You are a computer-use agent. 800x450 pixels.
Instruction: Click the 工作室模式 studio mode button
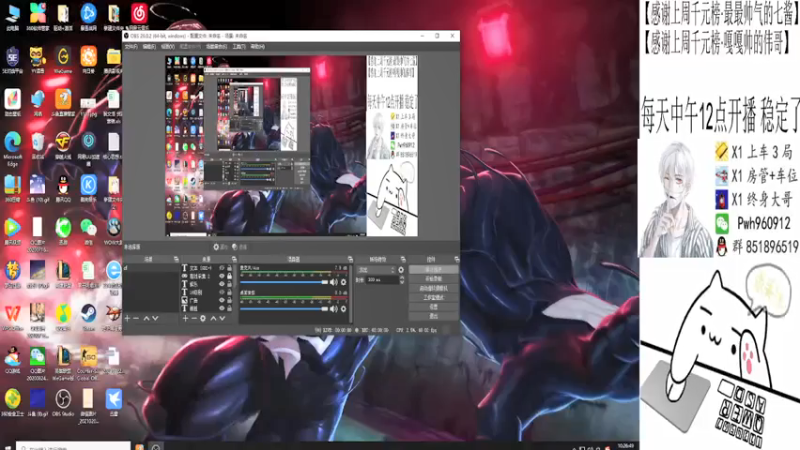(x=434, y=297)
